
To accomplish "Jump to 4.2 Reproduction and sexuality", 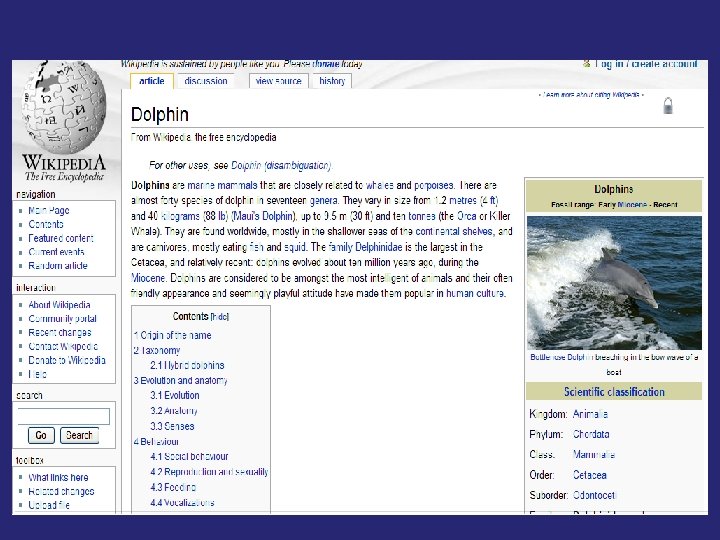I will pos(209,472).
